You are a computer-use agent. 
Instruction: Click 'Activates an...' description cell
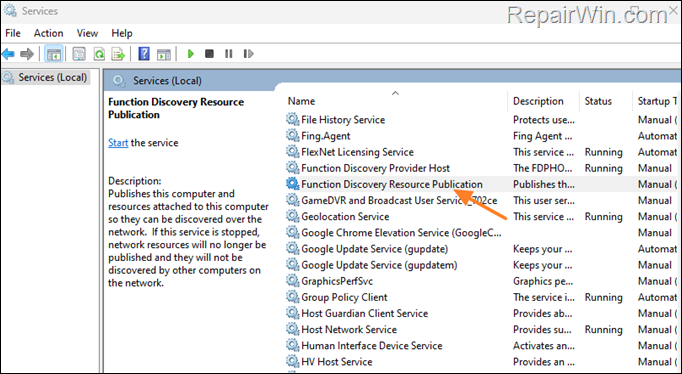pyautogui.click(x=544, y=345)
